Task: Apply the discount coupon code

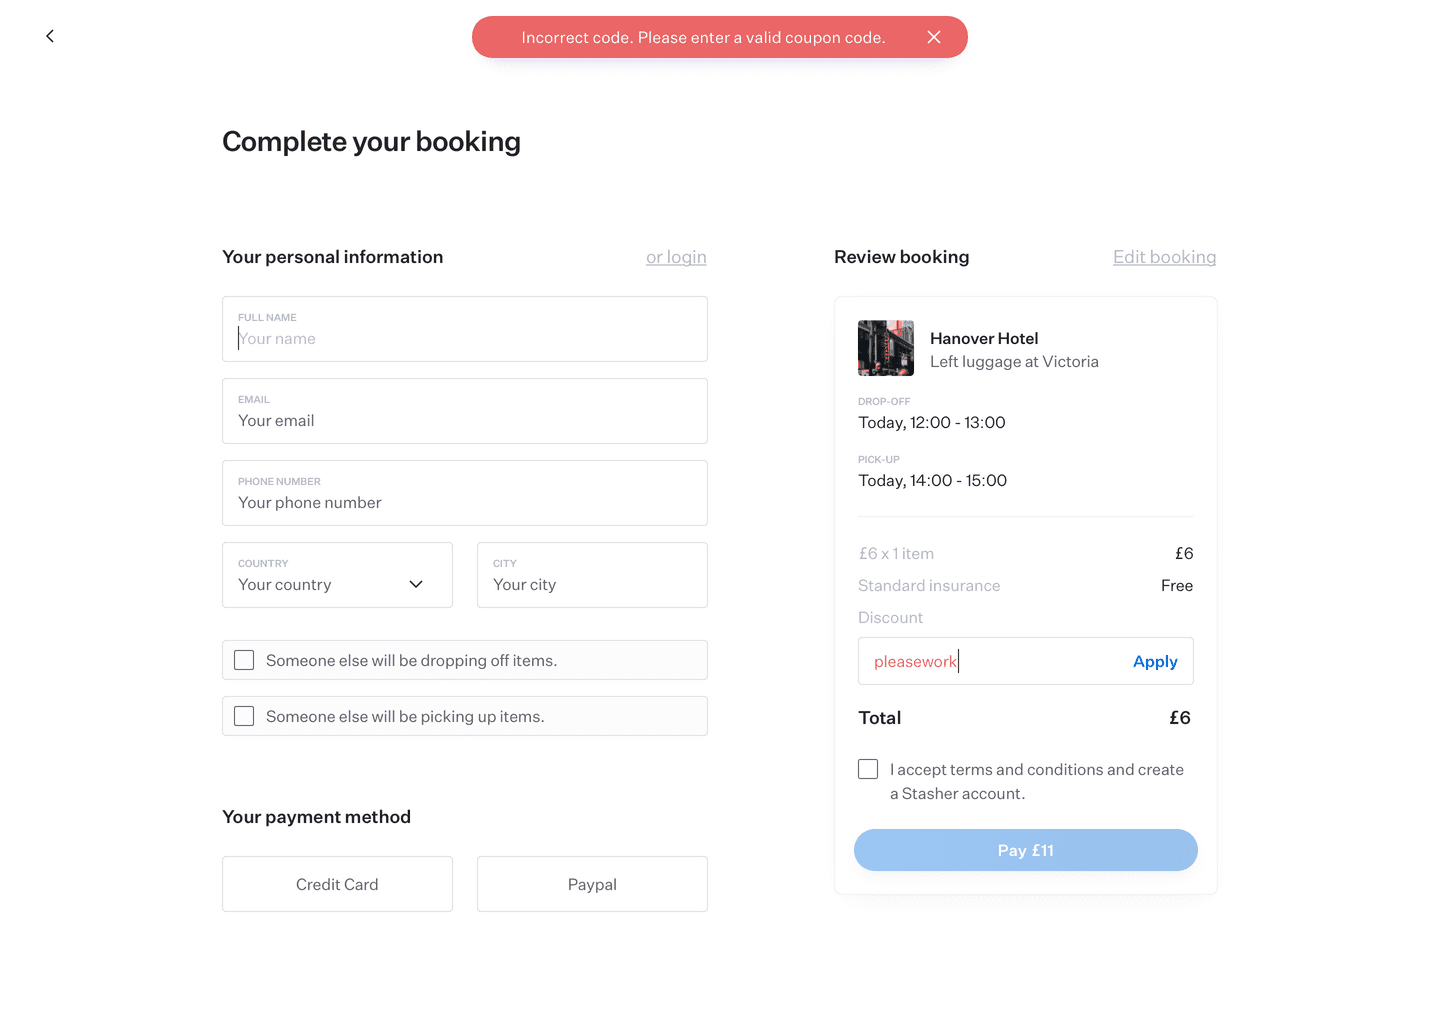Action: 1155,661
